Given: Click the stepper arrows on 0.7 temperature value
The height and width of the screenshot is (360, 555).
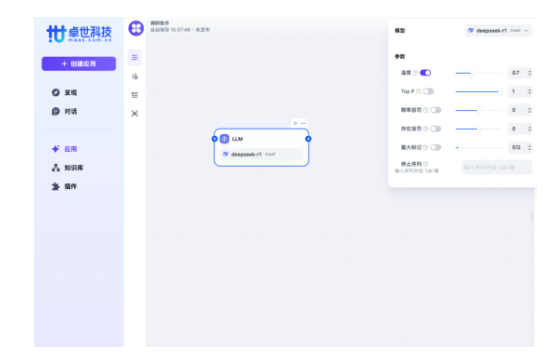Looking at the screenshot, I should coord(530,73).
